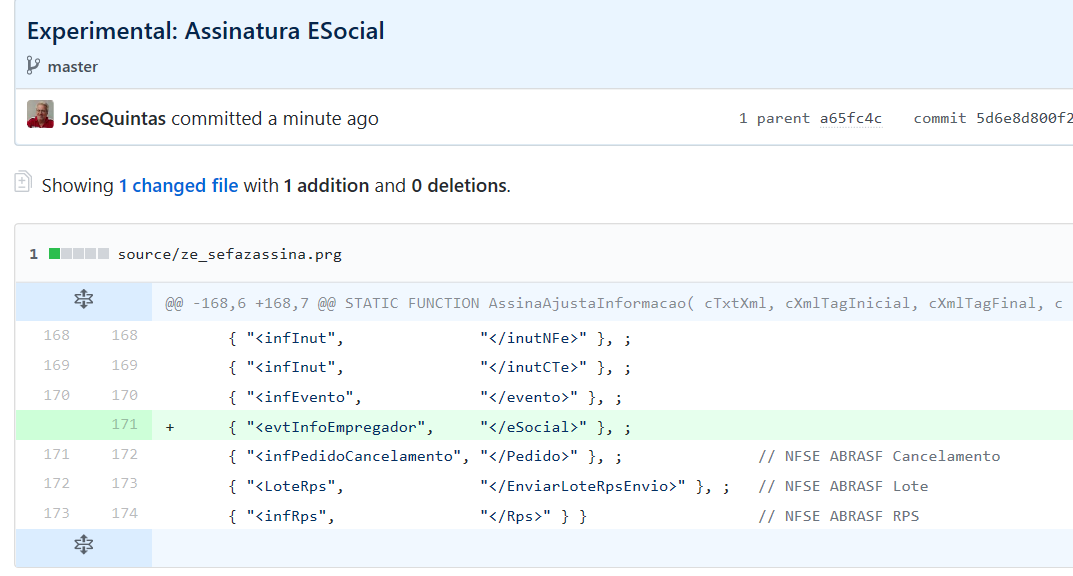Click new line number 174

point(124,514)
